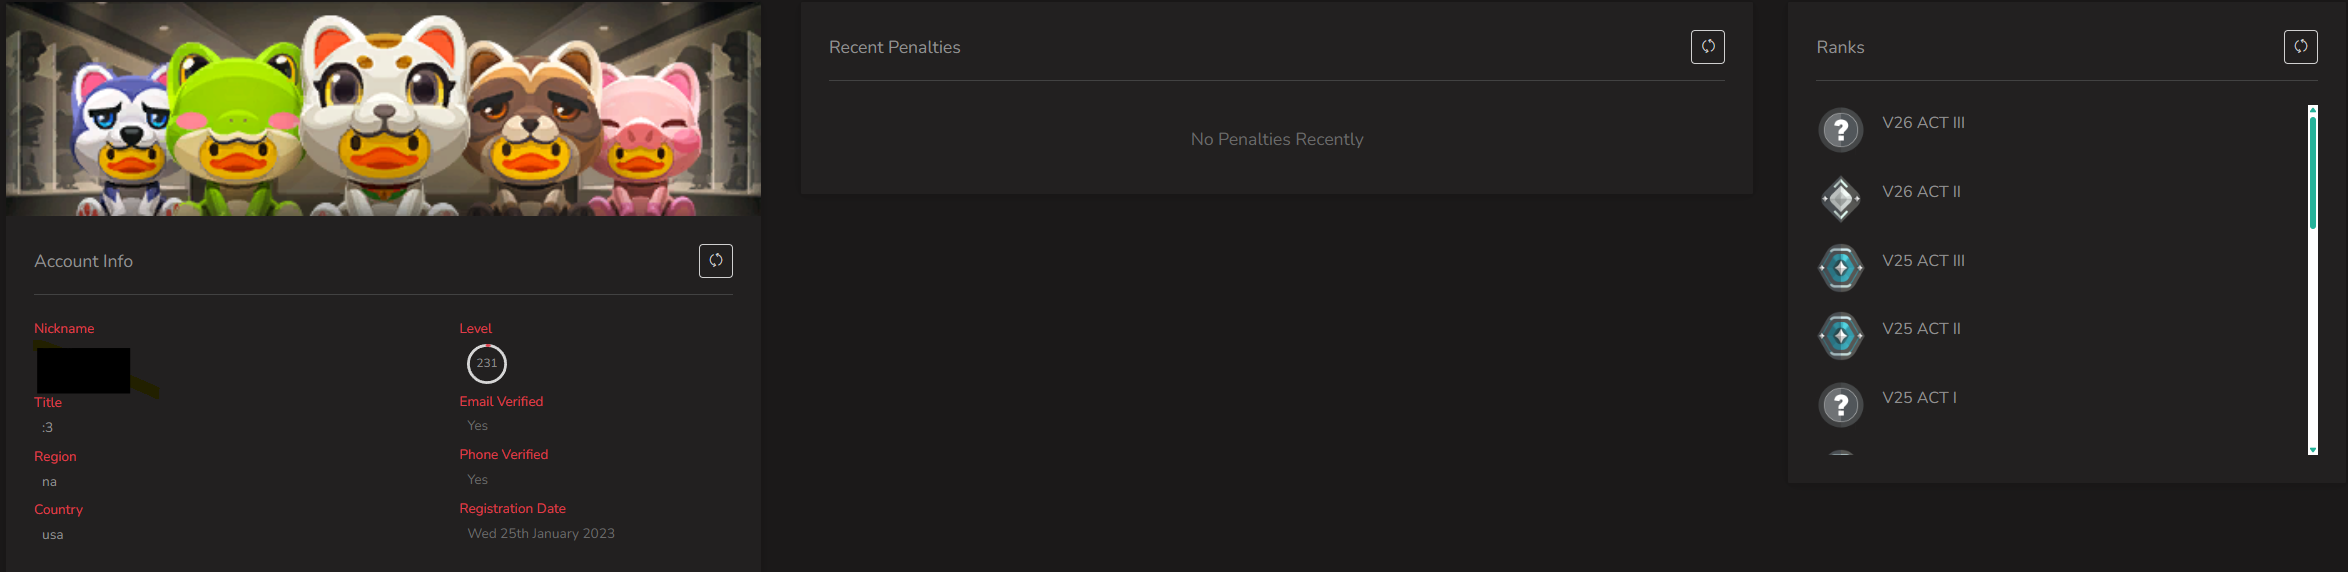The image size is (2348, 572).
Task: Refresh the Account Info panel
Action: [x=716, y=261]
